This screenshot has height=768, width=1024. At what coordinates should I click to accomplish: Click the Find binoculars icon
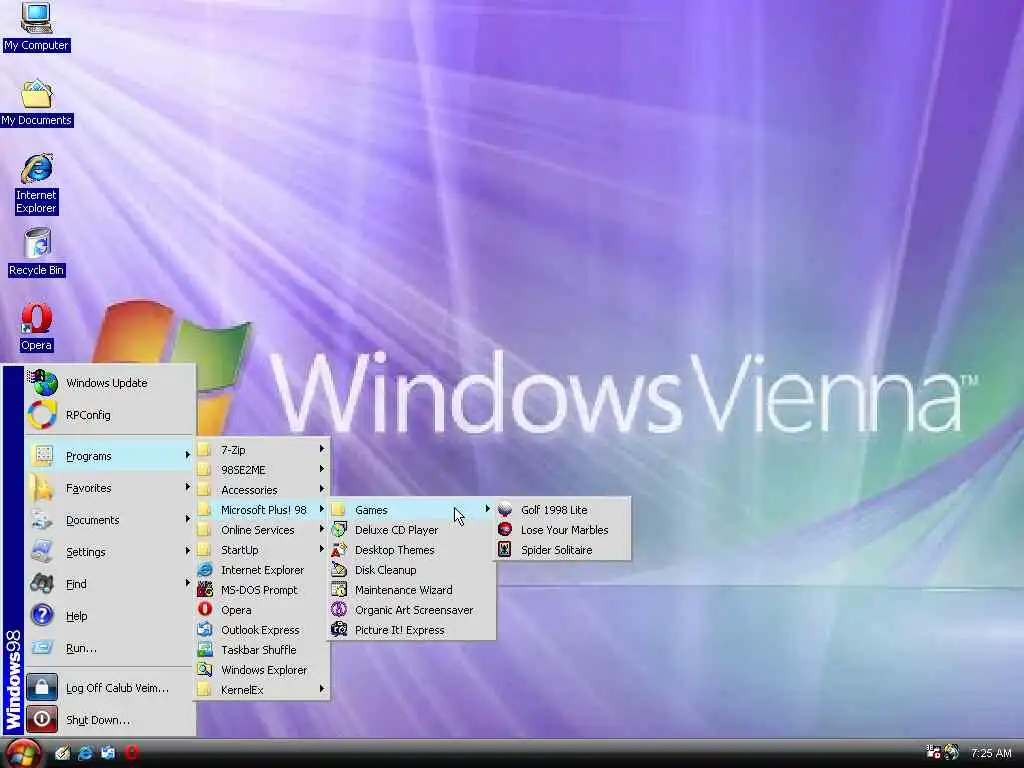(x=42, y=583)
